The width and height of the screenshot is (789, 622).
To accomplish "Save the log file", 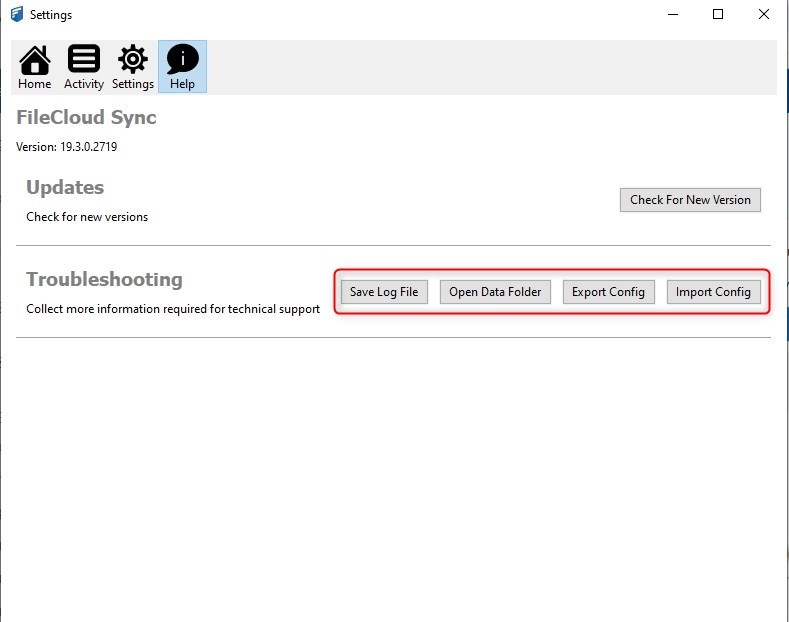I will click(384, 292).
